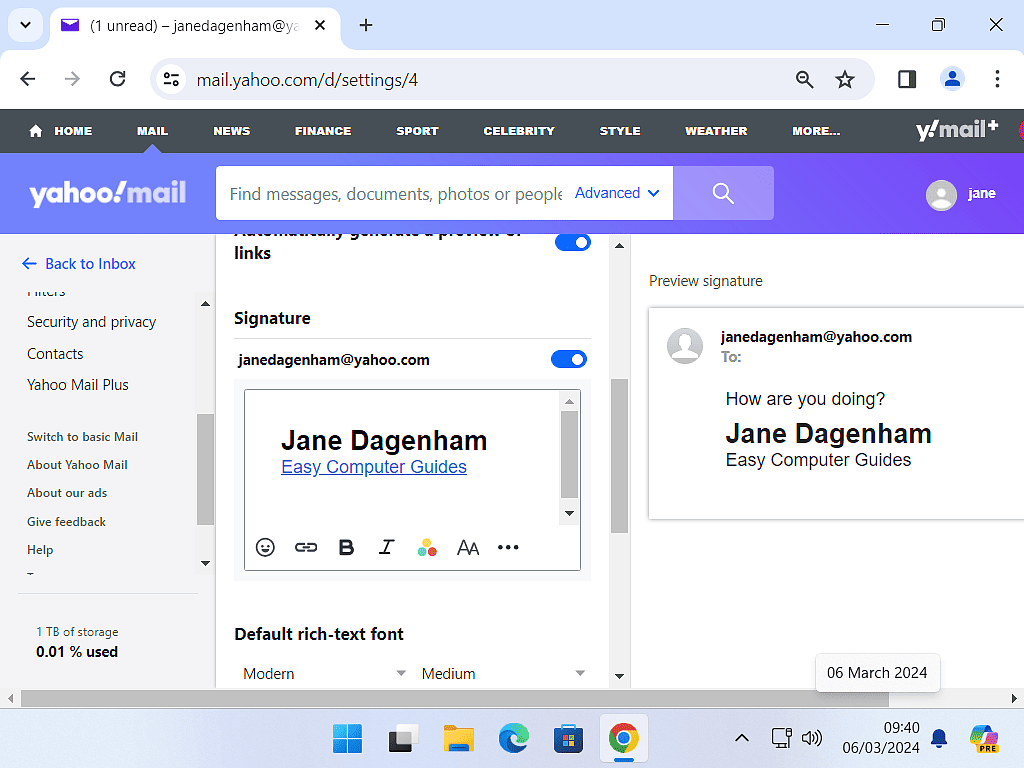Click the Find messages search field
Image resolution: width=1024 pixels, height=768 pixels.
tap(395, 193)
